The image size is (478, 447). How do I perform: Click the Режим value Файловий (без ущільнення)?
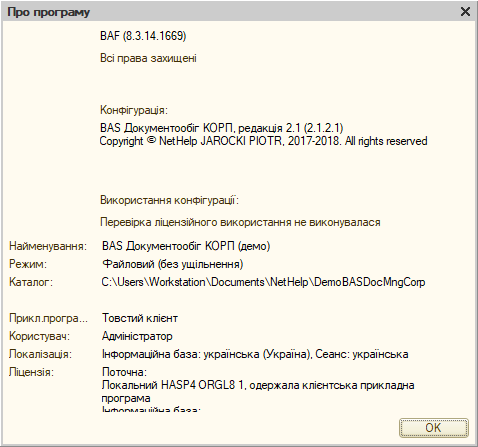tap(172, 264)
